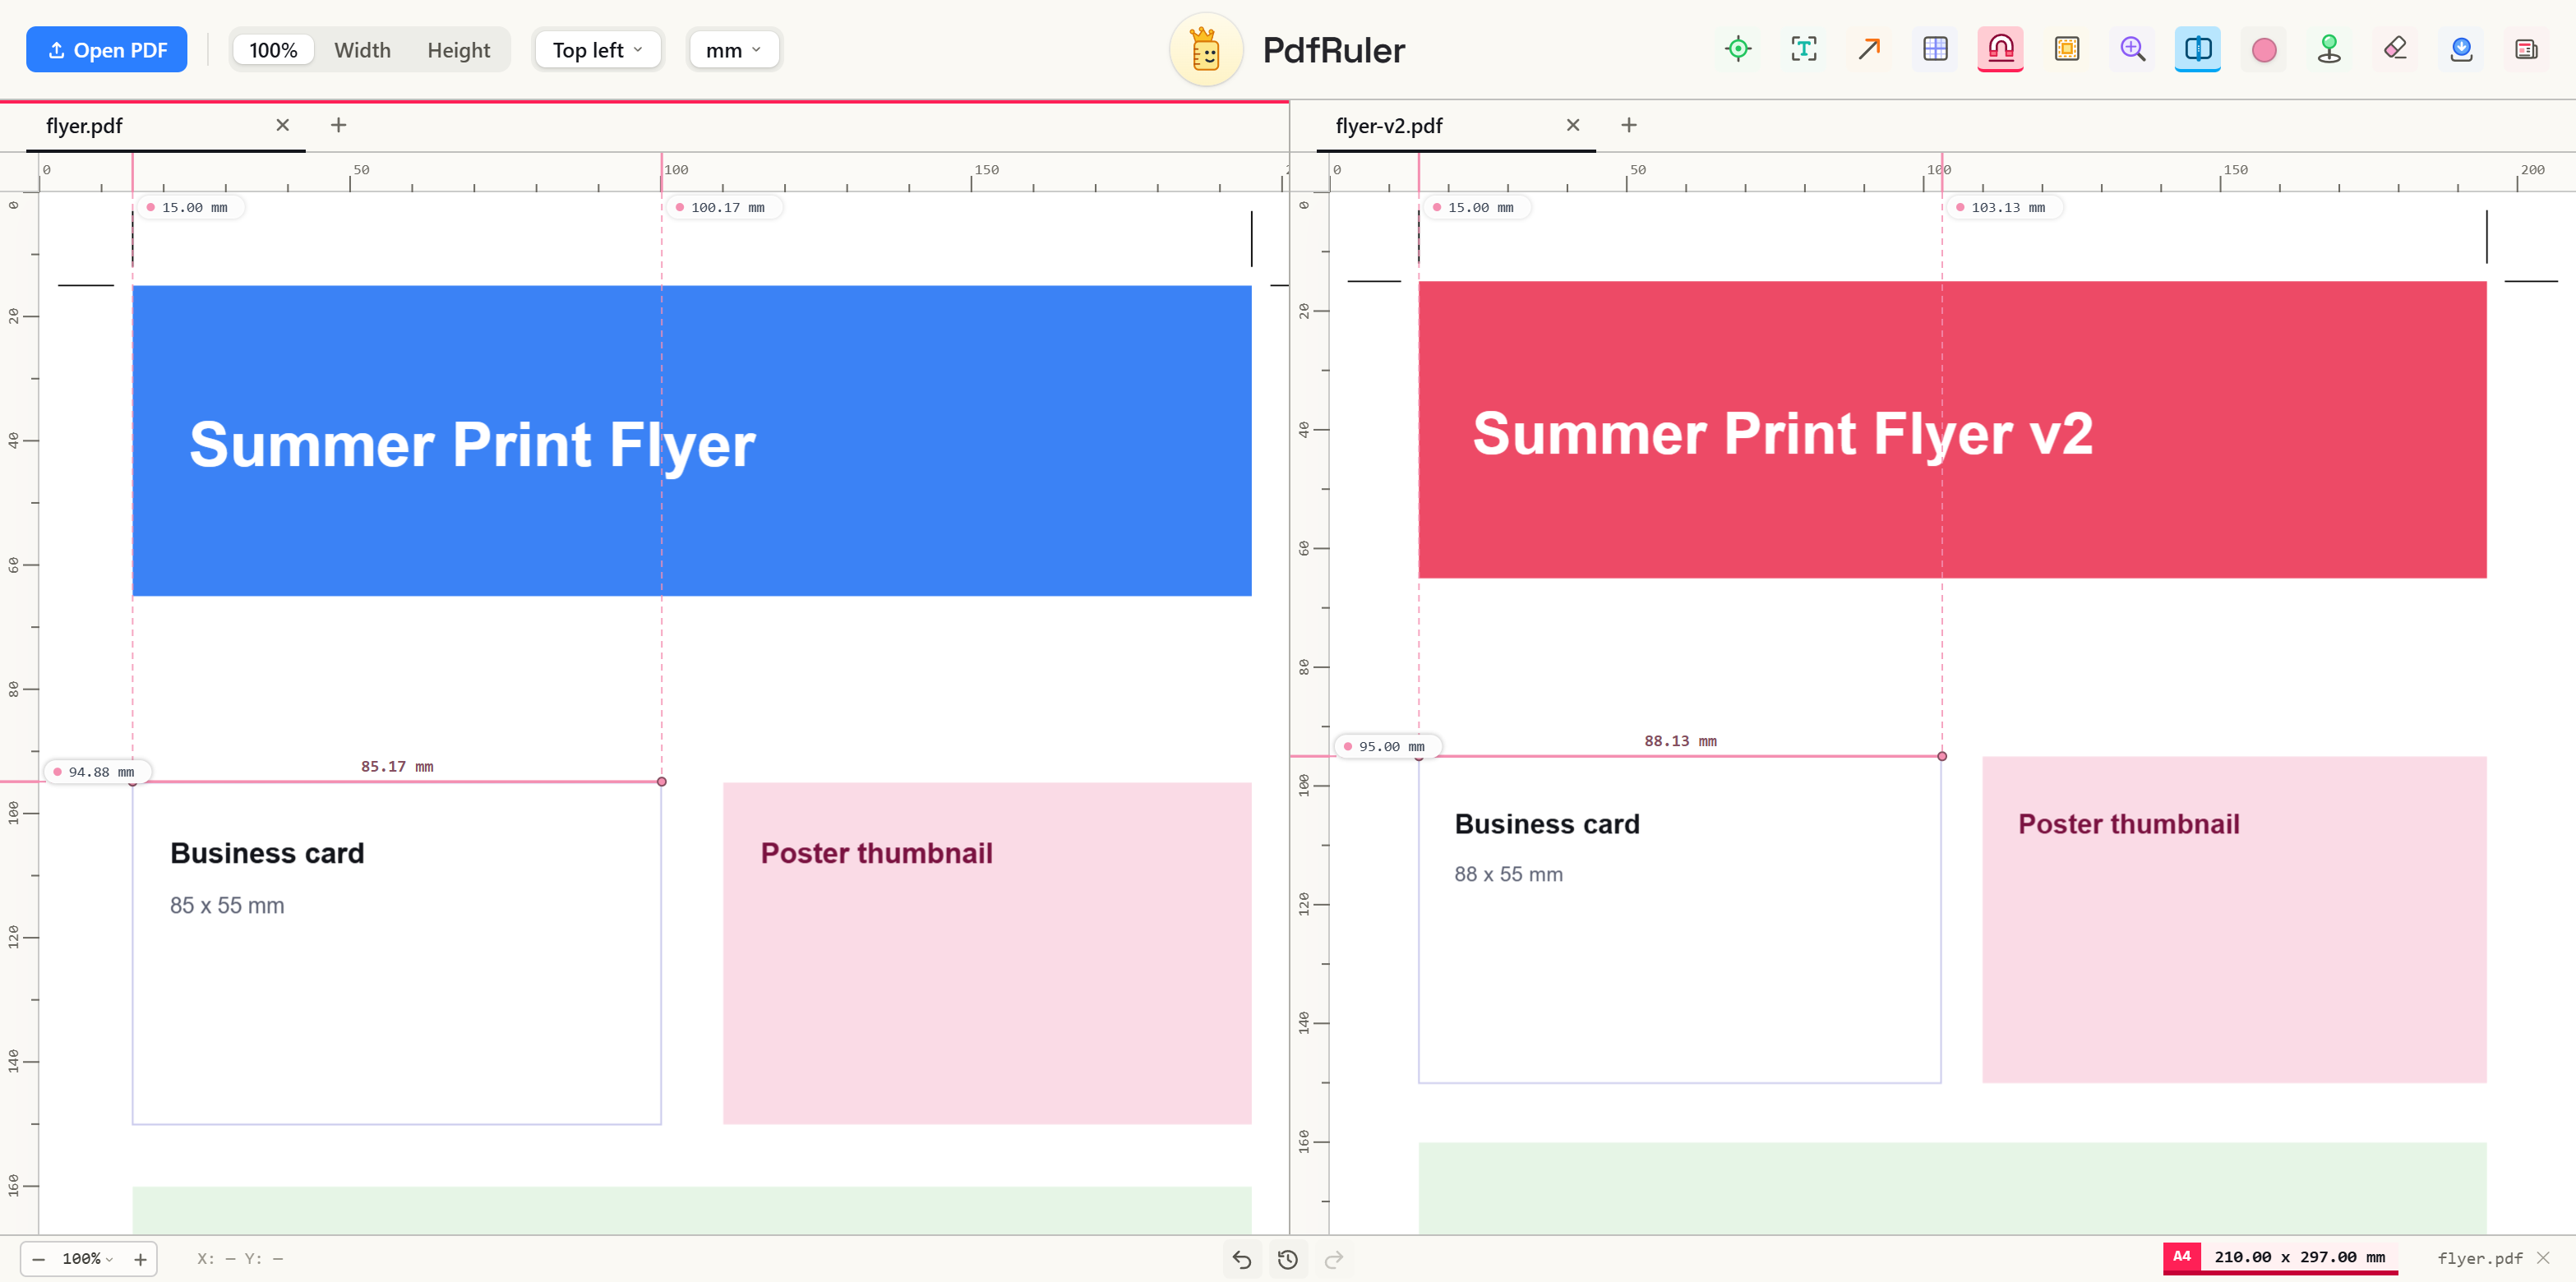
Task: Open the 100% zoom level dropdown in status bar
Action: click(87, 1259)
